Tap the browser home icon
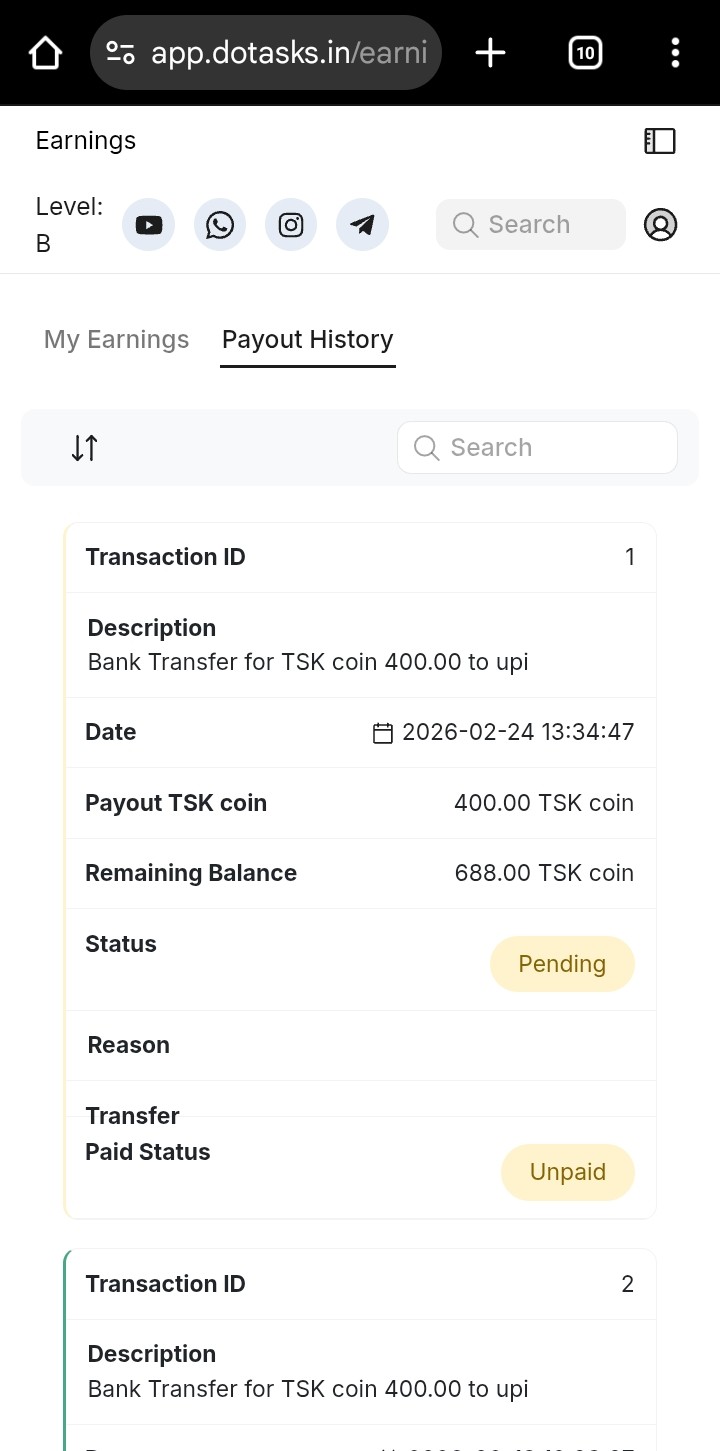Image resolution: width=720 pixels, height=1451 pixels. pos(46,53)
